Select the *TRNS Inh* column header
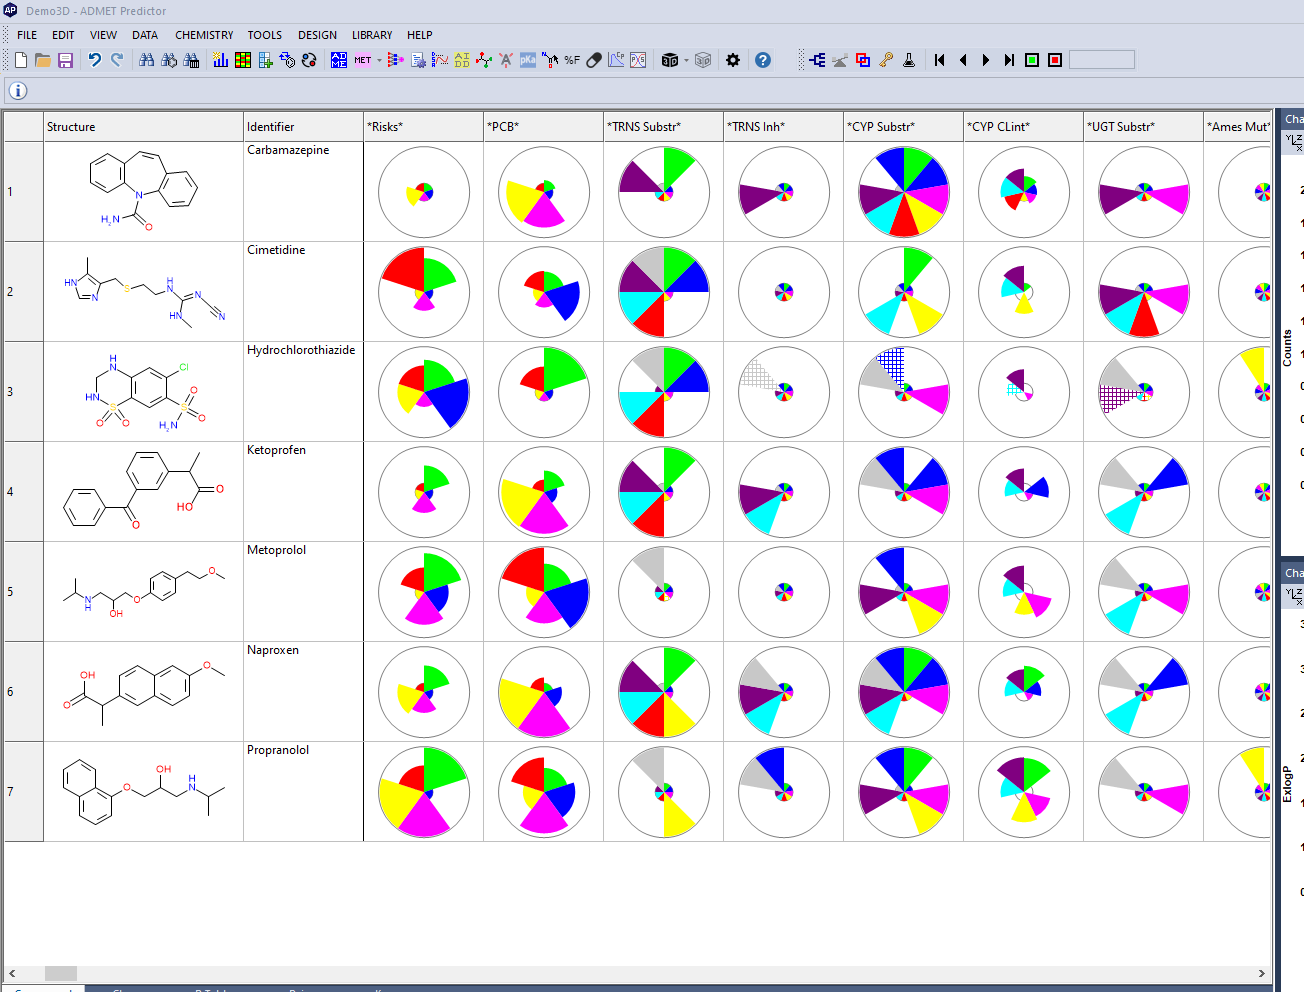1304x992 pixels. pos(784,127)
